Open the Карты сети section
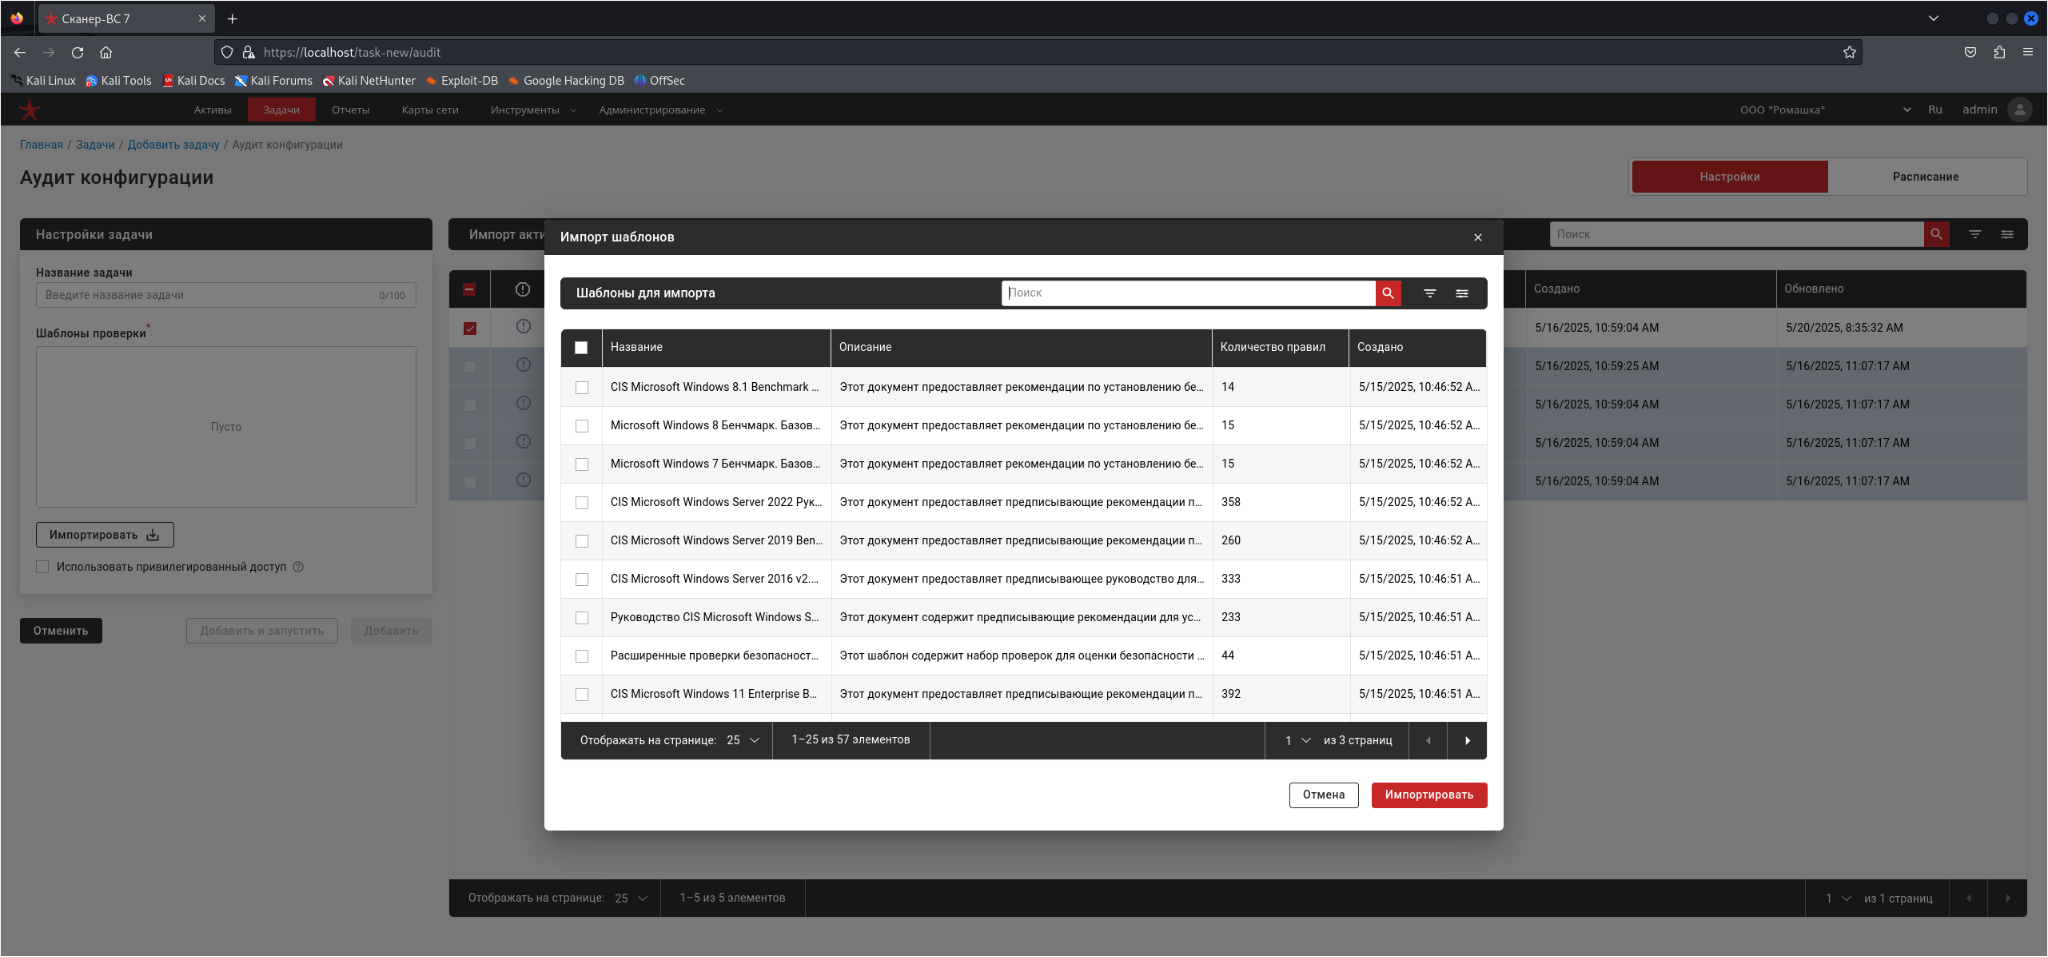 coord(430,110)
